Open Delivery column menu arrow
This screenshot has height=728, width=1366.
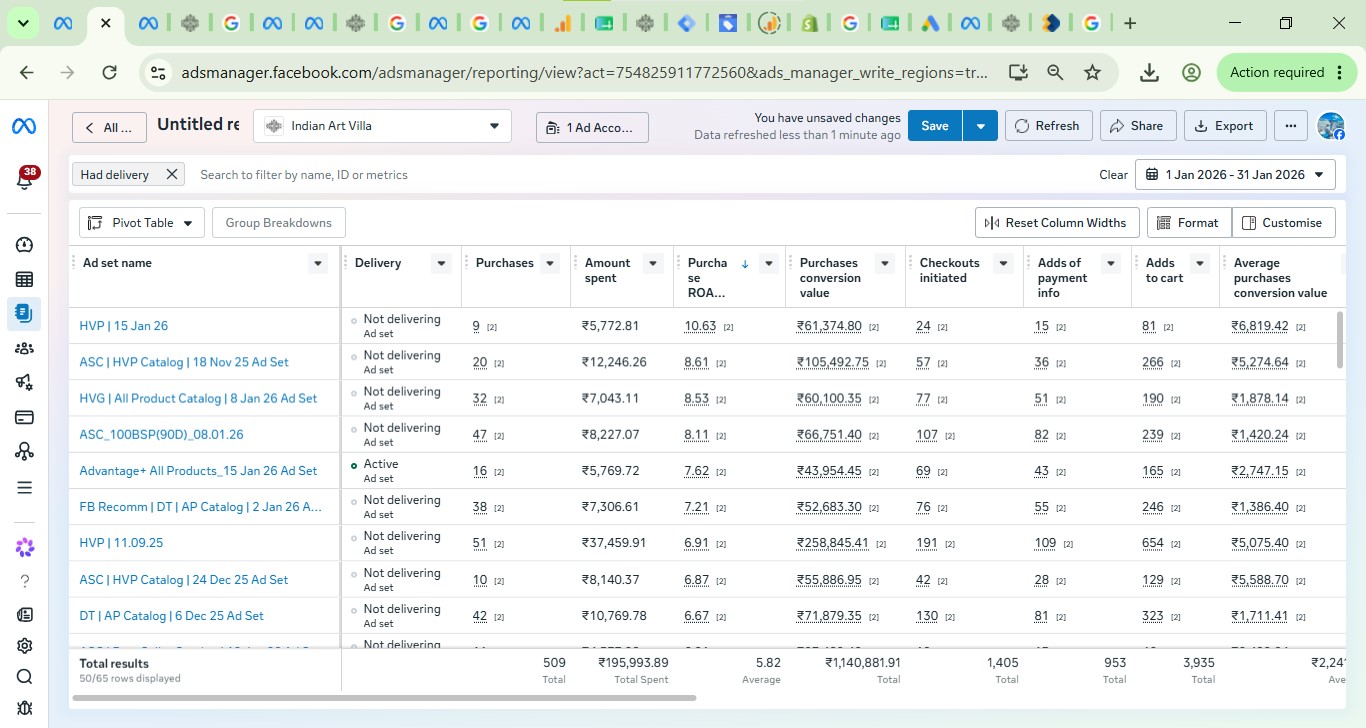coord(441,264)
